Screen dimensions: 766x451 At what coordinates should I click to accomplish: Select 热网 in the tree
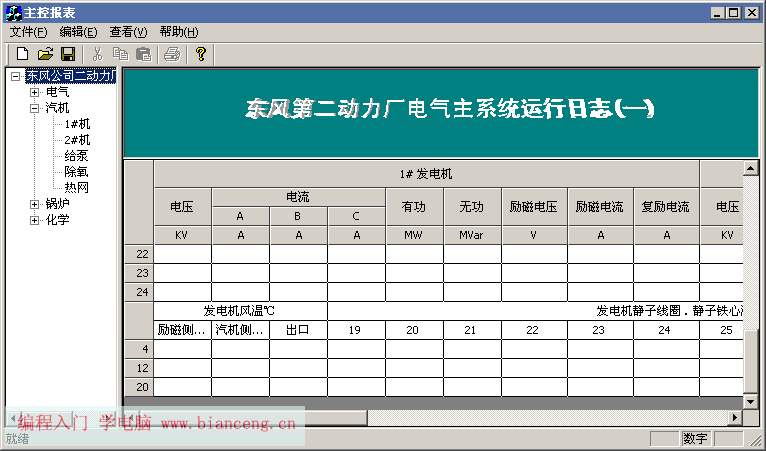pos(76,188)
